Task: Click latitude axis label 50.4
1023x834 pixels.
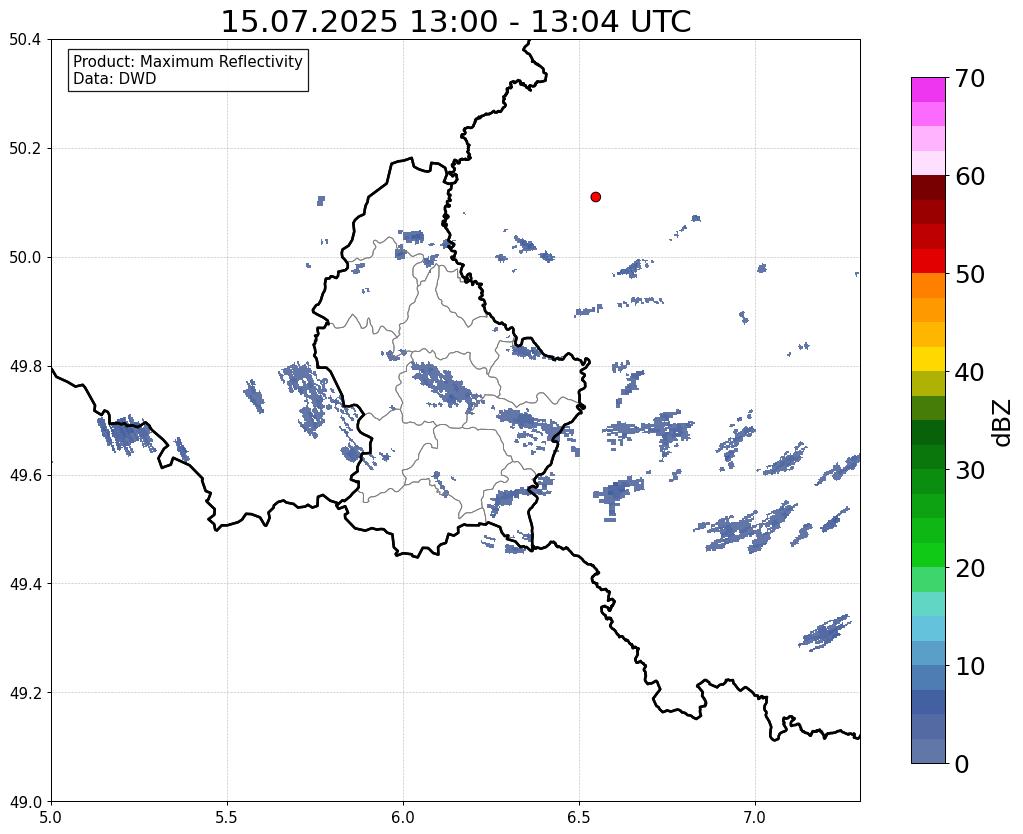Action: pyautogui.click(x=25, y=40)
